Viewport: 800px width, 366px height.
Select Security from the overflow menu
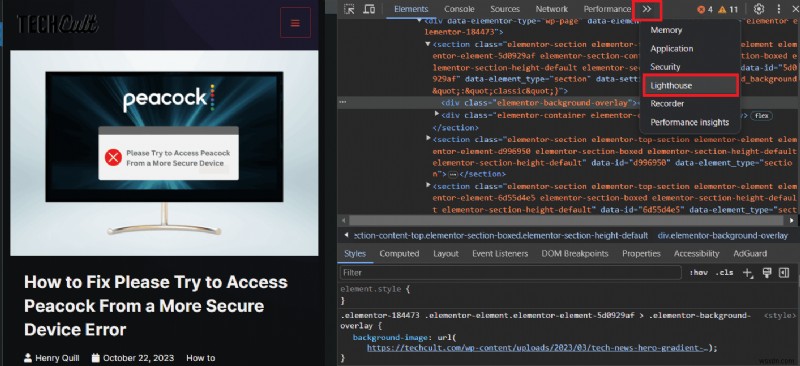665,67
